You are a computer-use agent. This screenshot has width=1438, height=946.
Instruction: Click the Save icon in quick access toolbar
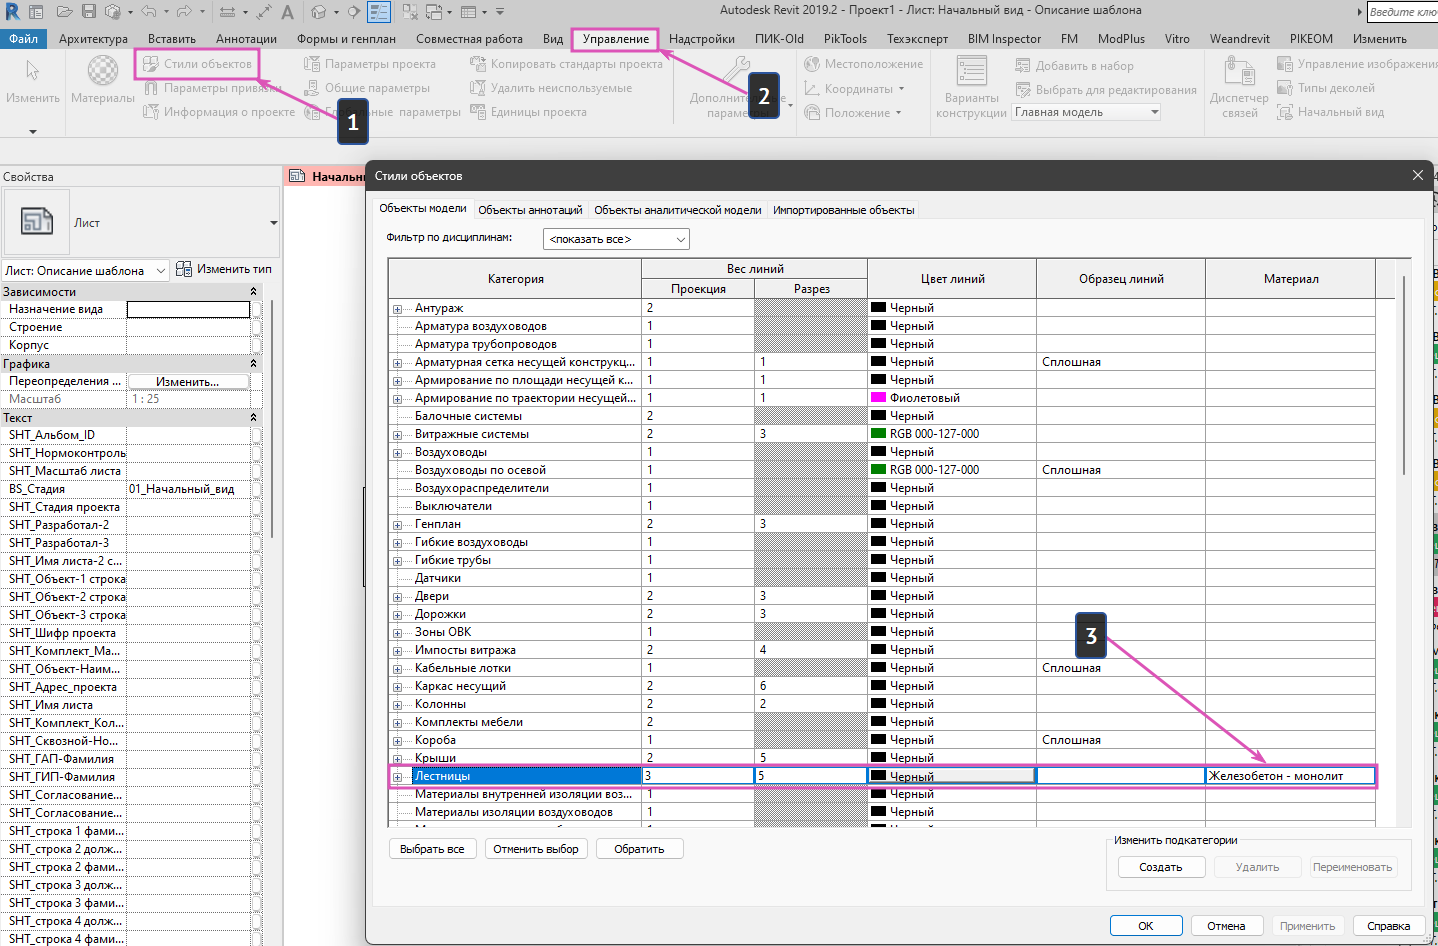point(89,12)
